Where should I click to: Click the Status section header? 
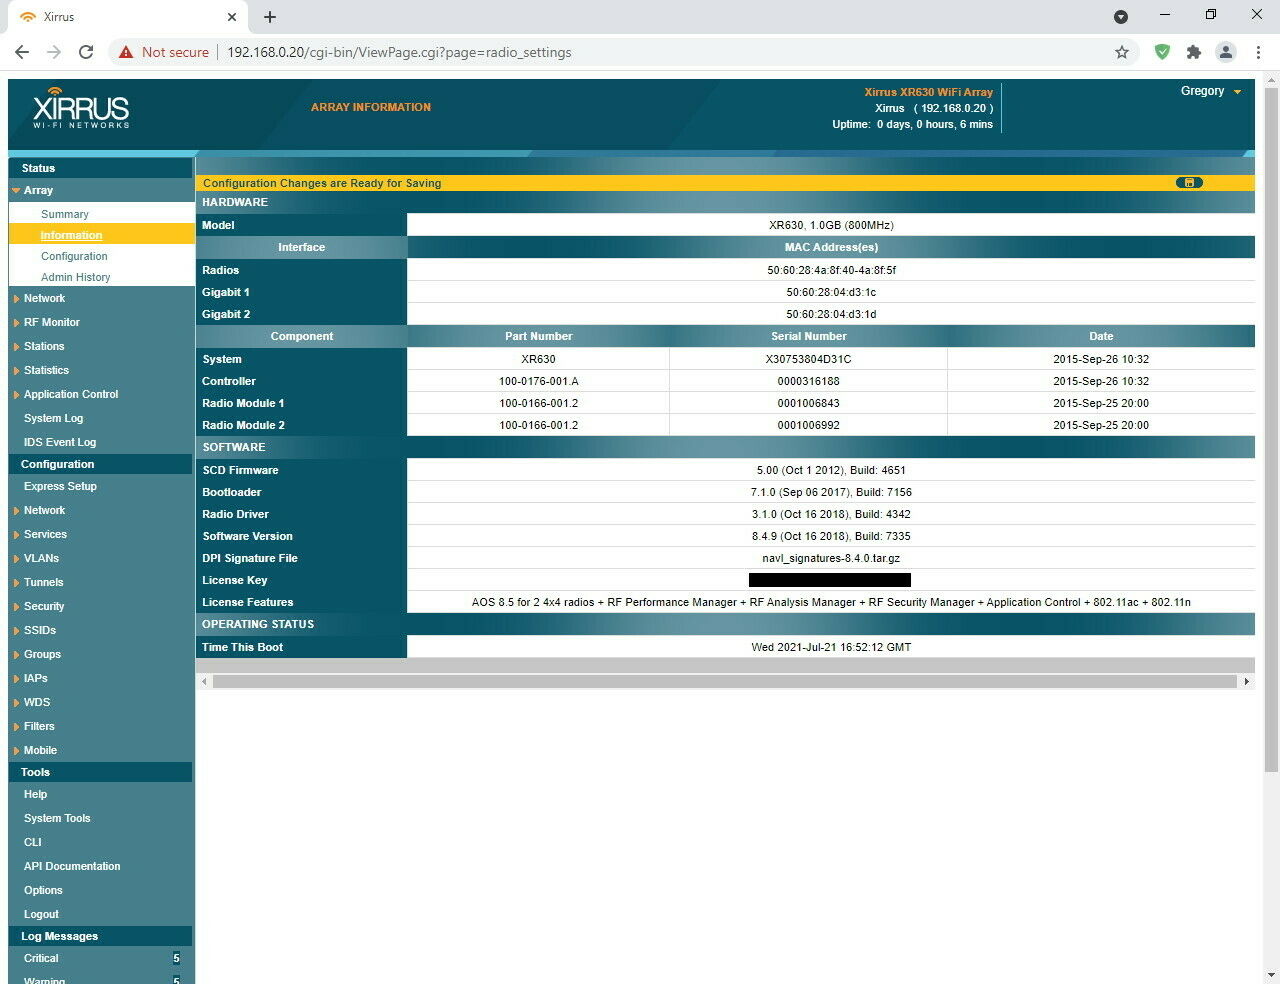[x=100, y=168]
